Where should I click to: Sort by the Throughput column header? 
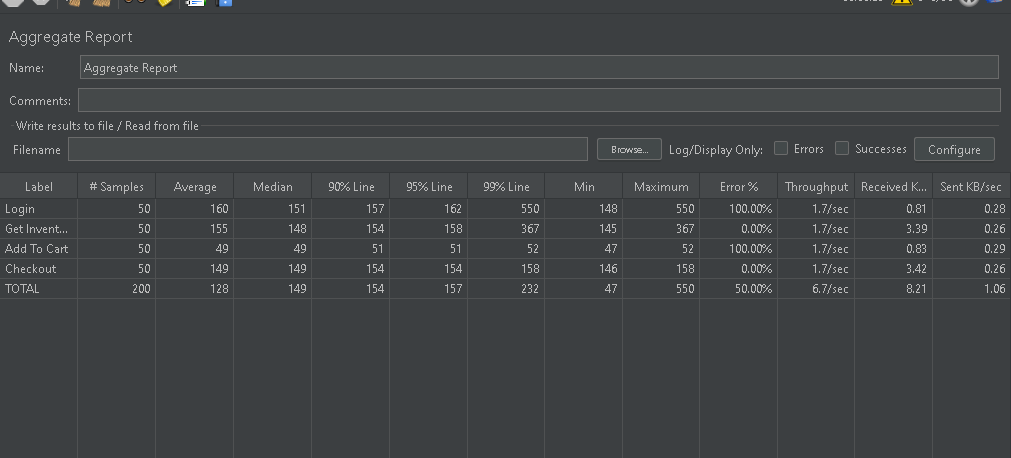coord(816,186)
